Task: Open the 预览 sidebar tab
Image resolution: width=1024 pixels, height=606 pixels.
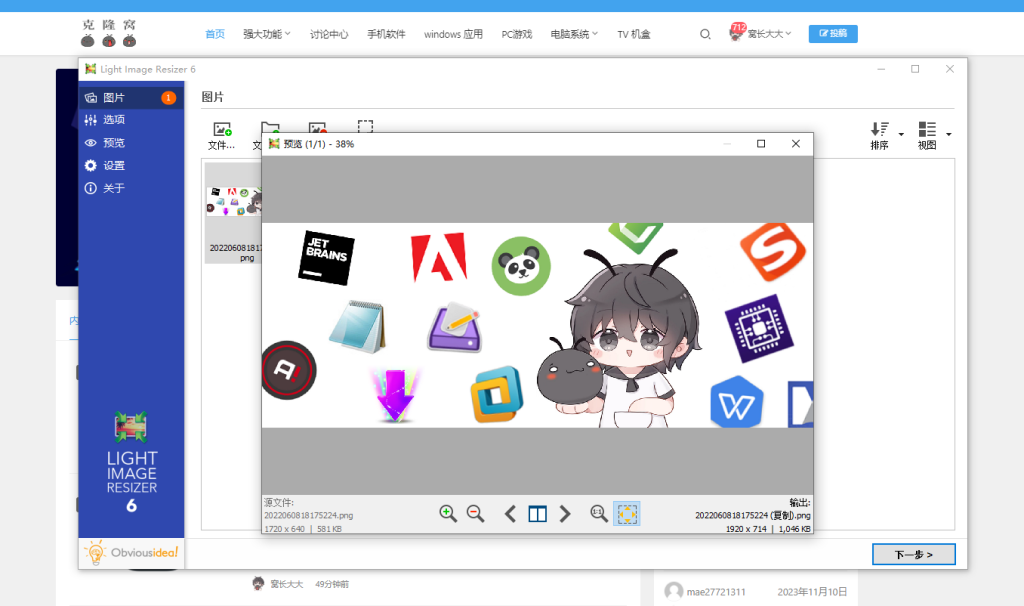Action: [x=131, y=142]
